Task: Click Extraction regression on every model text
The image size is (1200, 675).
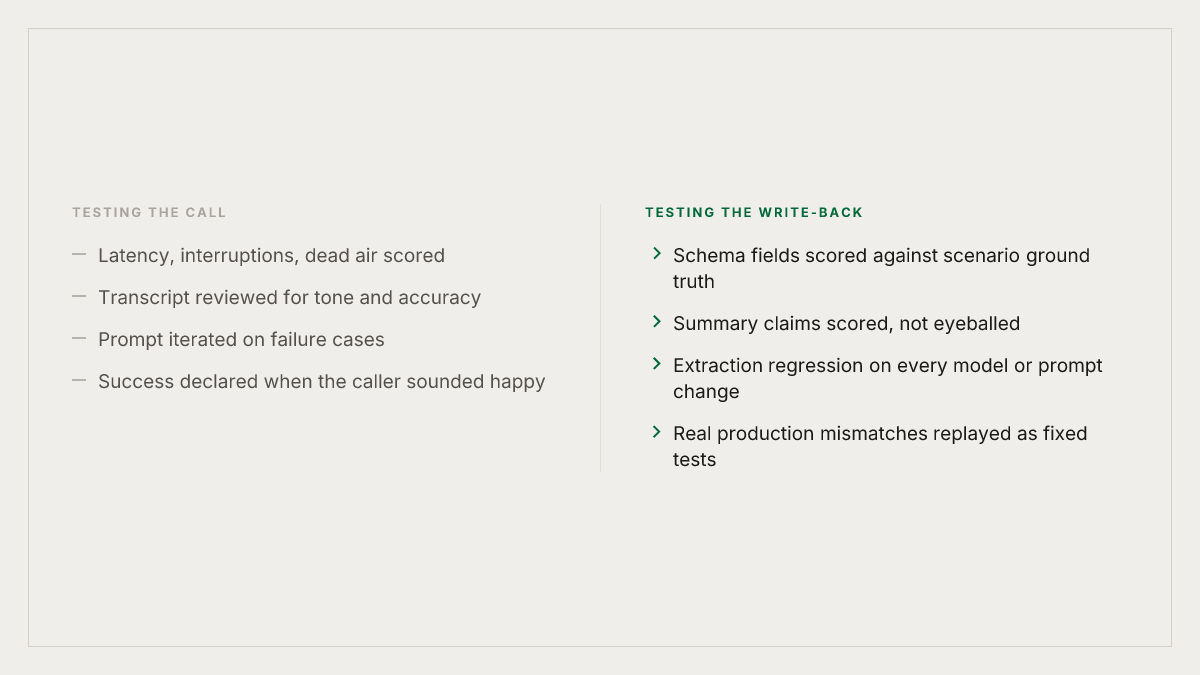Action: [x=888, y=379]
